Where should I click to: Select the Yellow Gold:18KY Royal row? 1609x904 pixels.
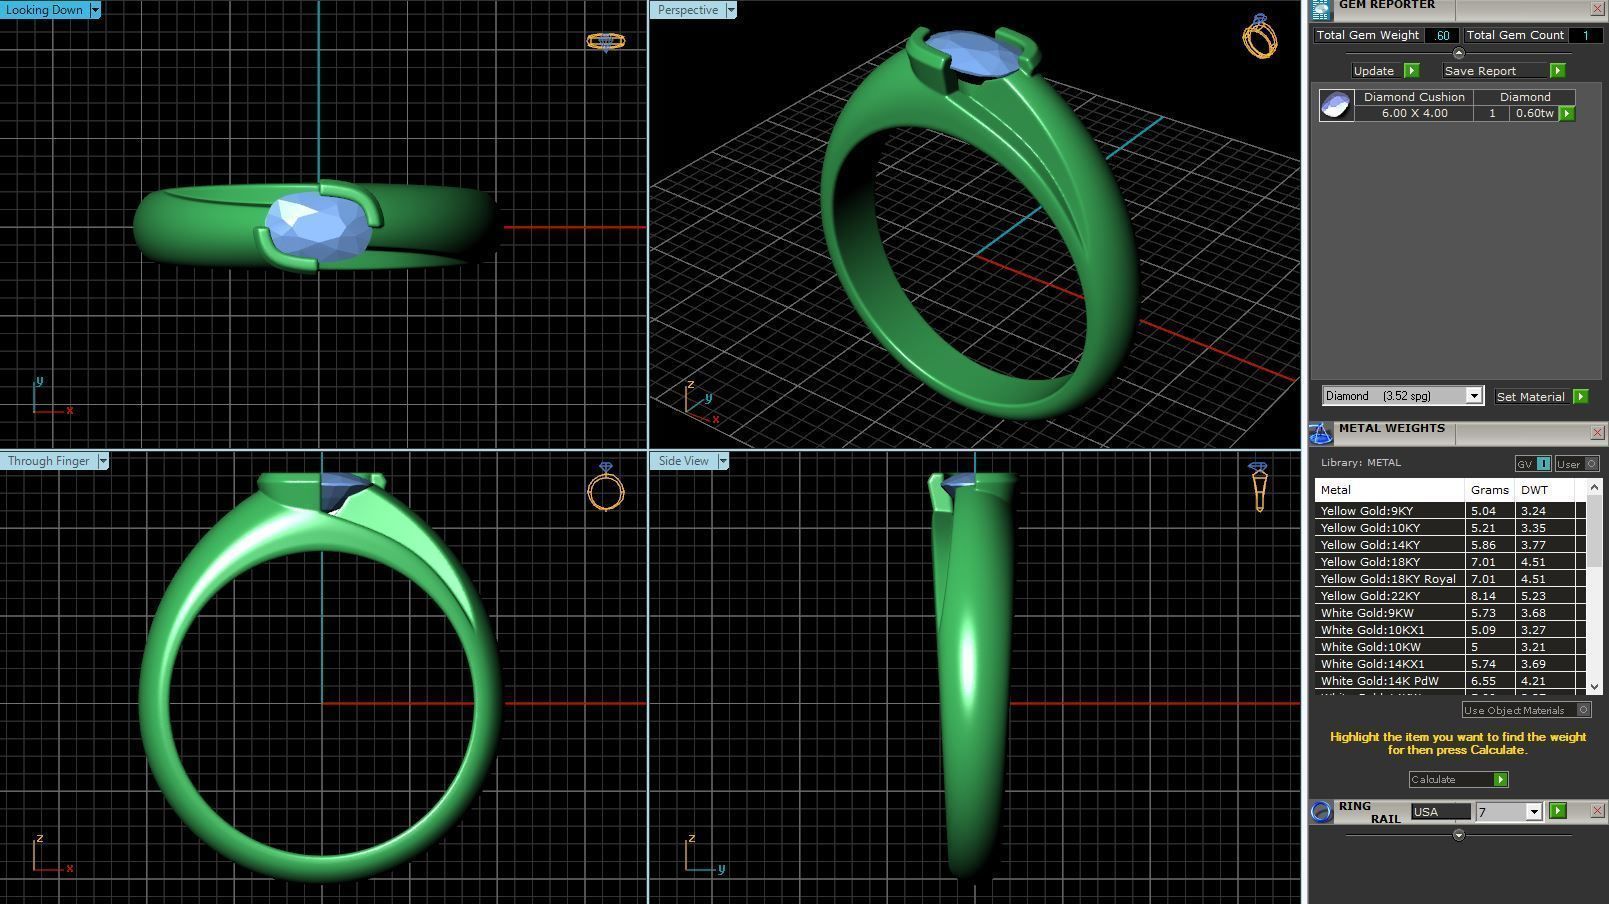coord(1449,579)
